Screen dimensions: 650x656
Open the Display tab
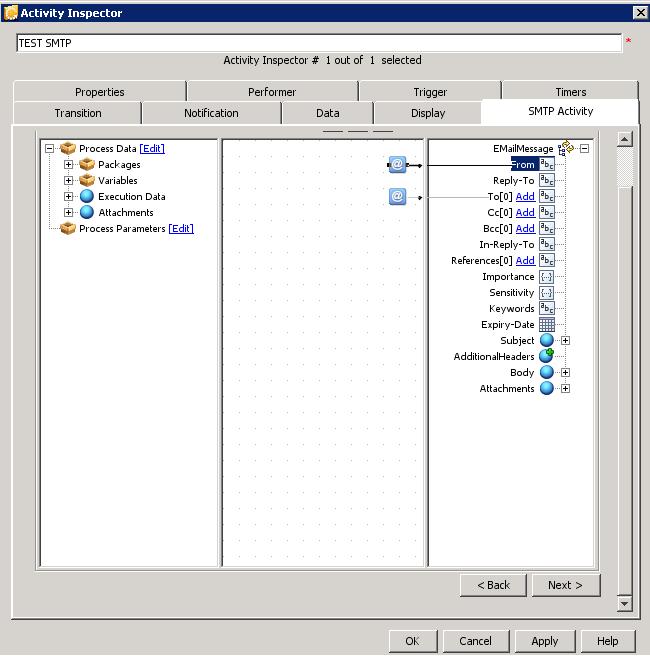[x=428, y=113]
